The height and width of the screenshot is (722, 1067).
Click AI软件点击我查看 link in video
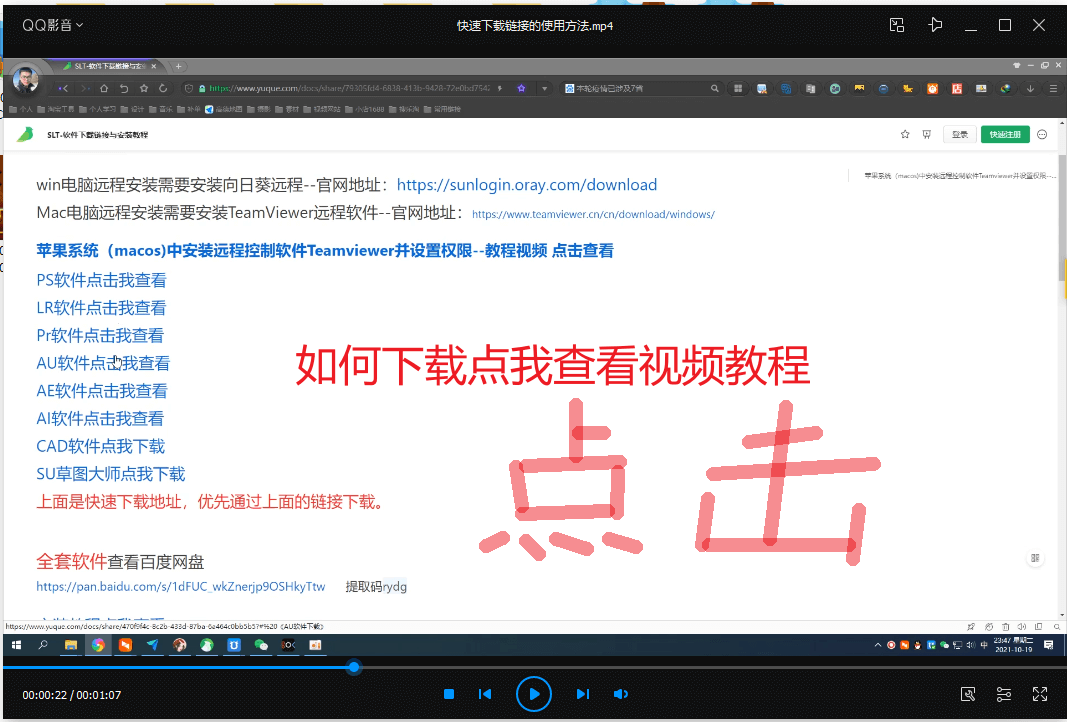(x=100, y=419)
